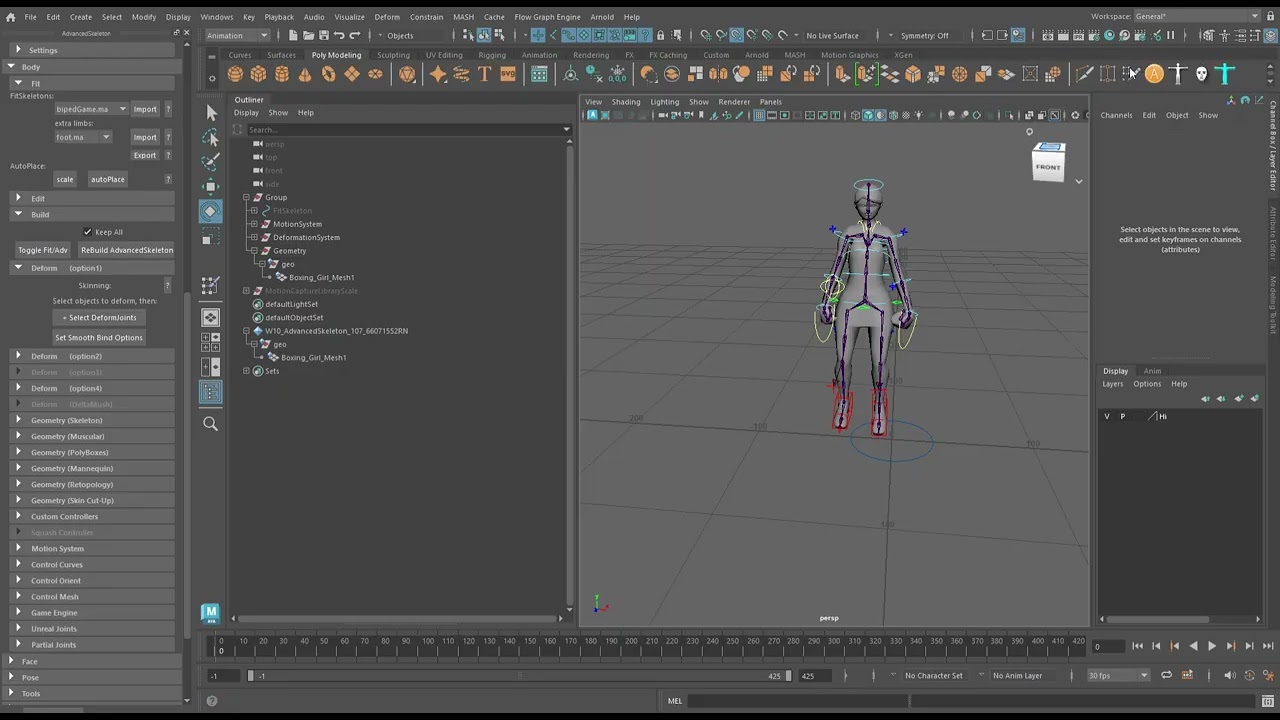Open the foot.ma extra limbs dropdown
Image resolution: width=1280 pixels, height=720 pixels.
[83, 137]
